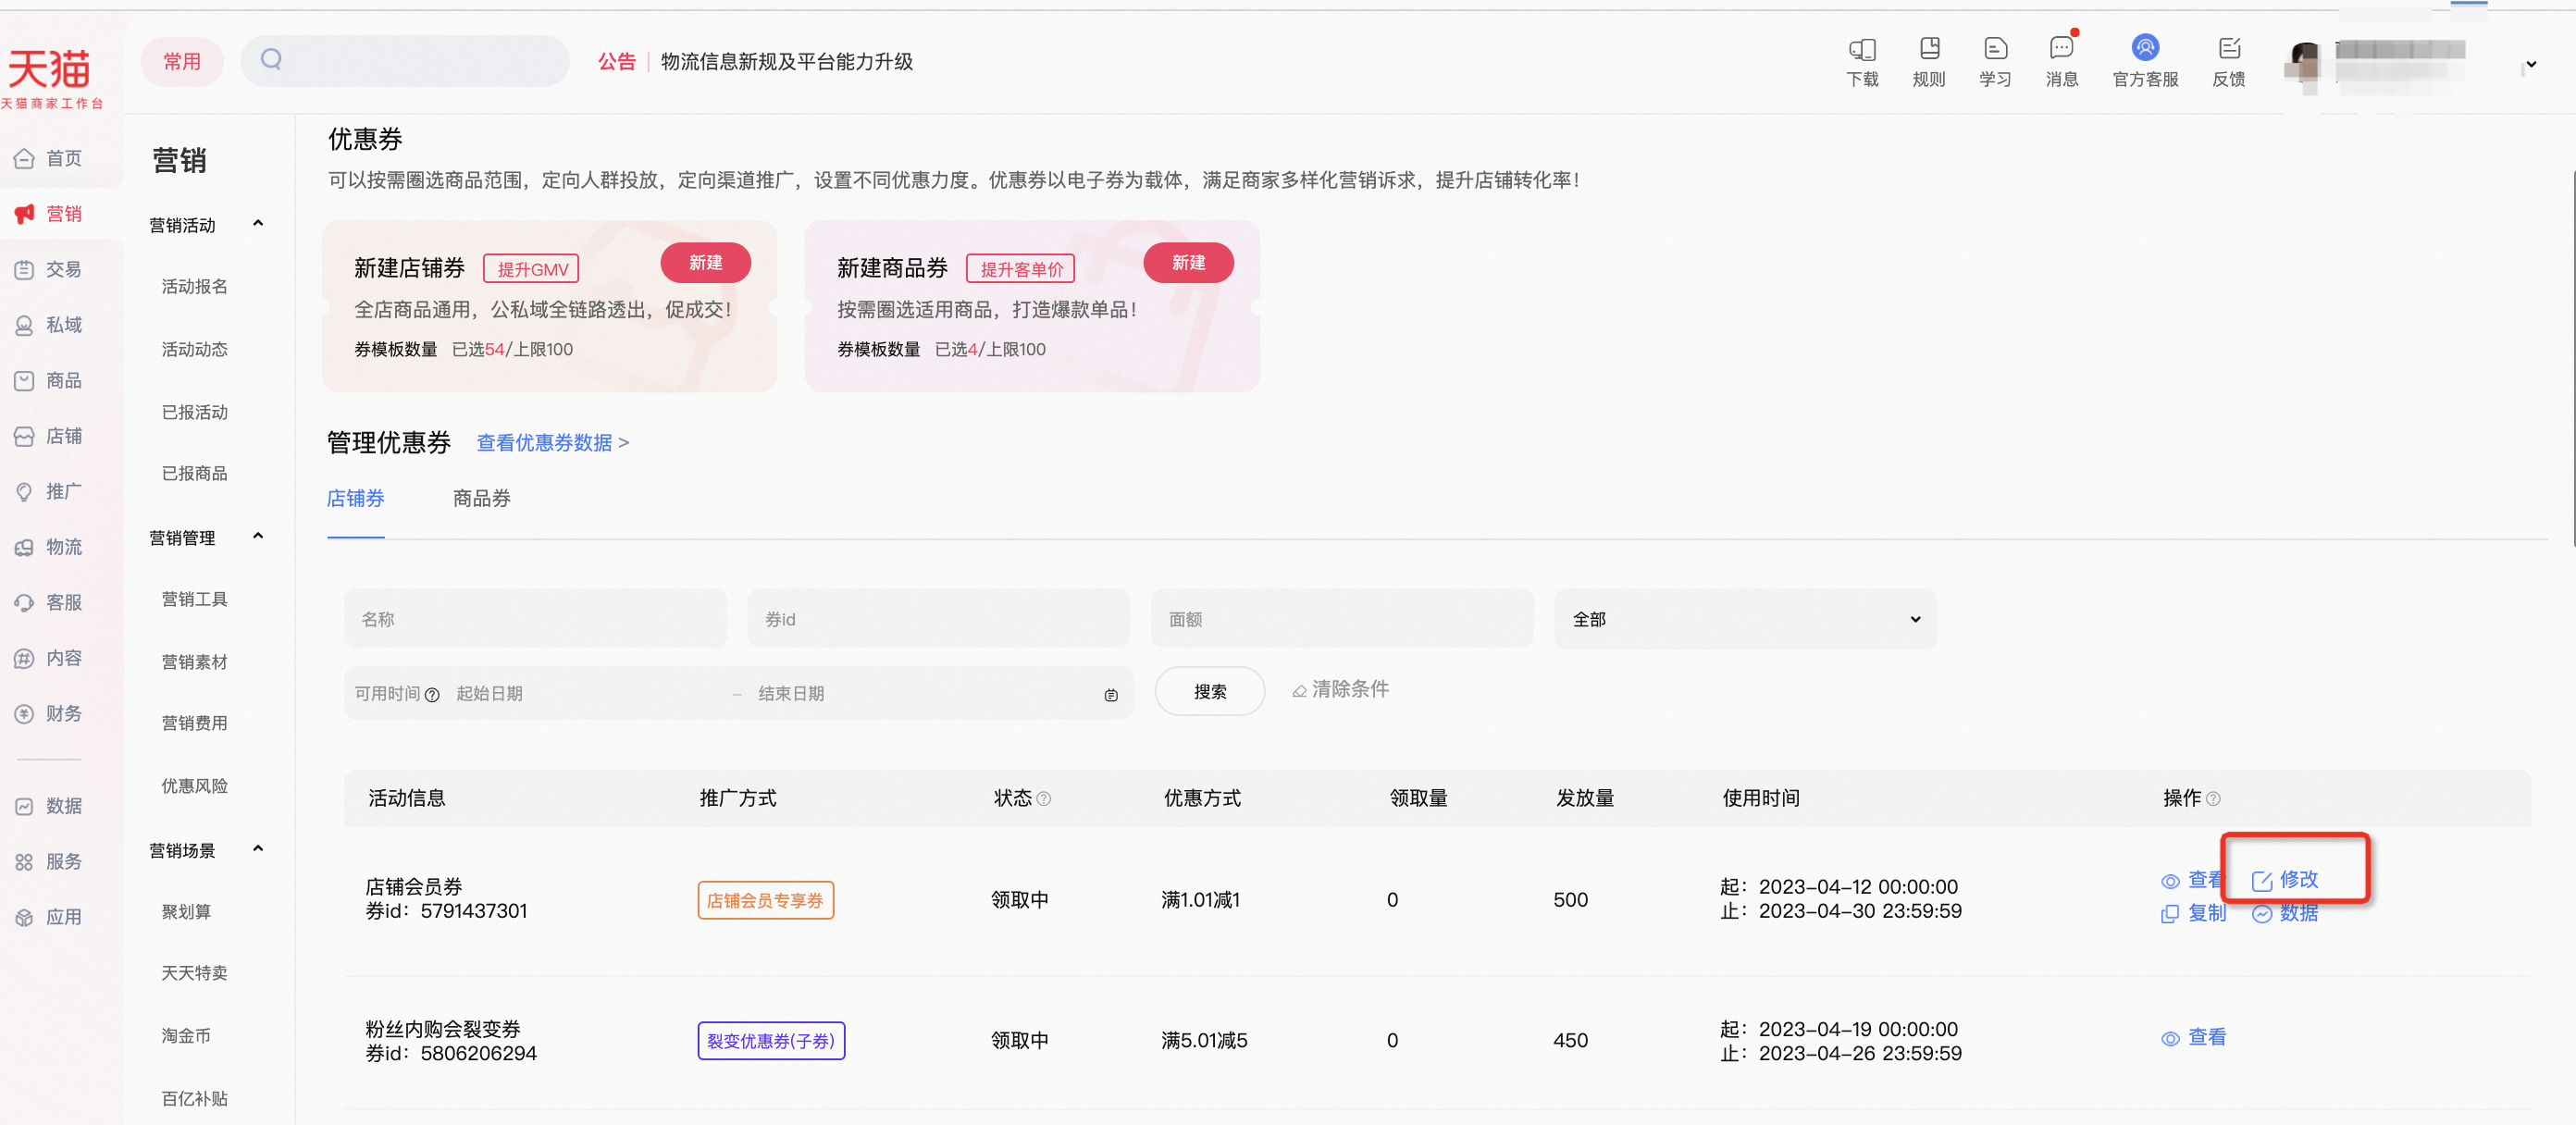Open 活动动态 in marketing menu
2576x1125 pixels.
click(x=194, y=349)
